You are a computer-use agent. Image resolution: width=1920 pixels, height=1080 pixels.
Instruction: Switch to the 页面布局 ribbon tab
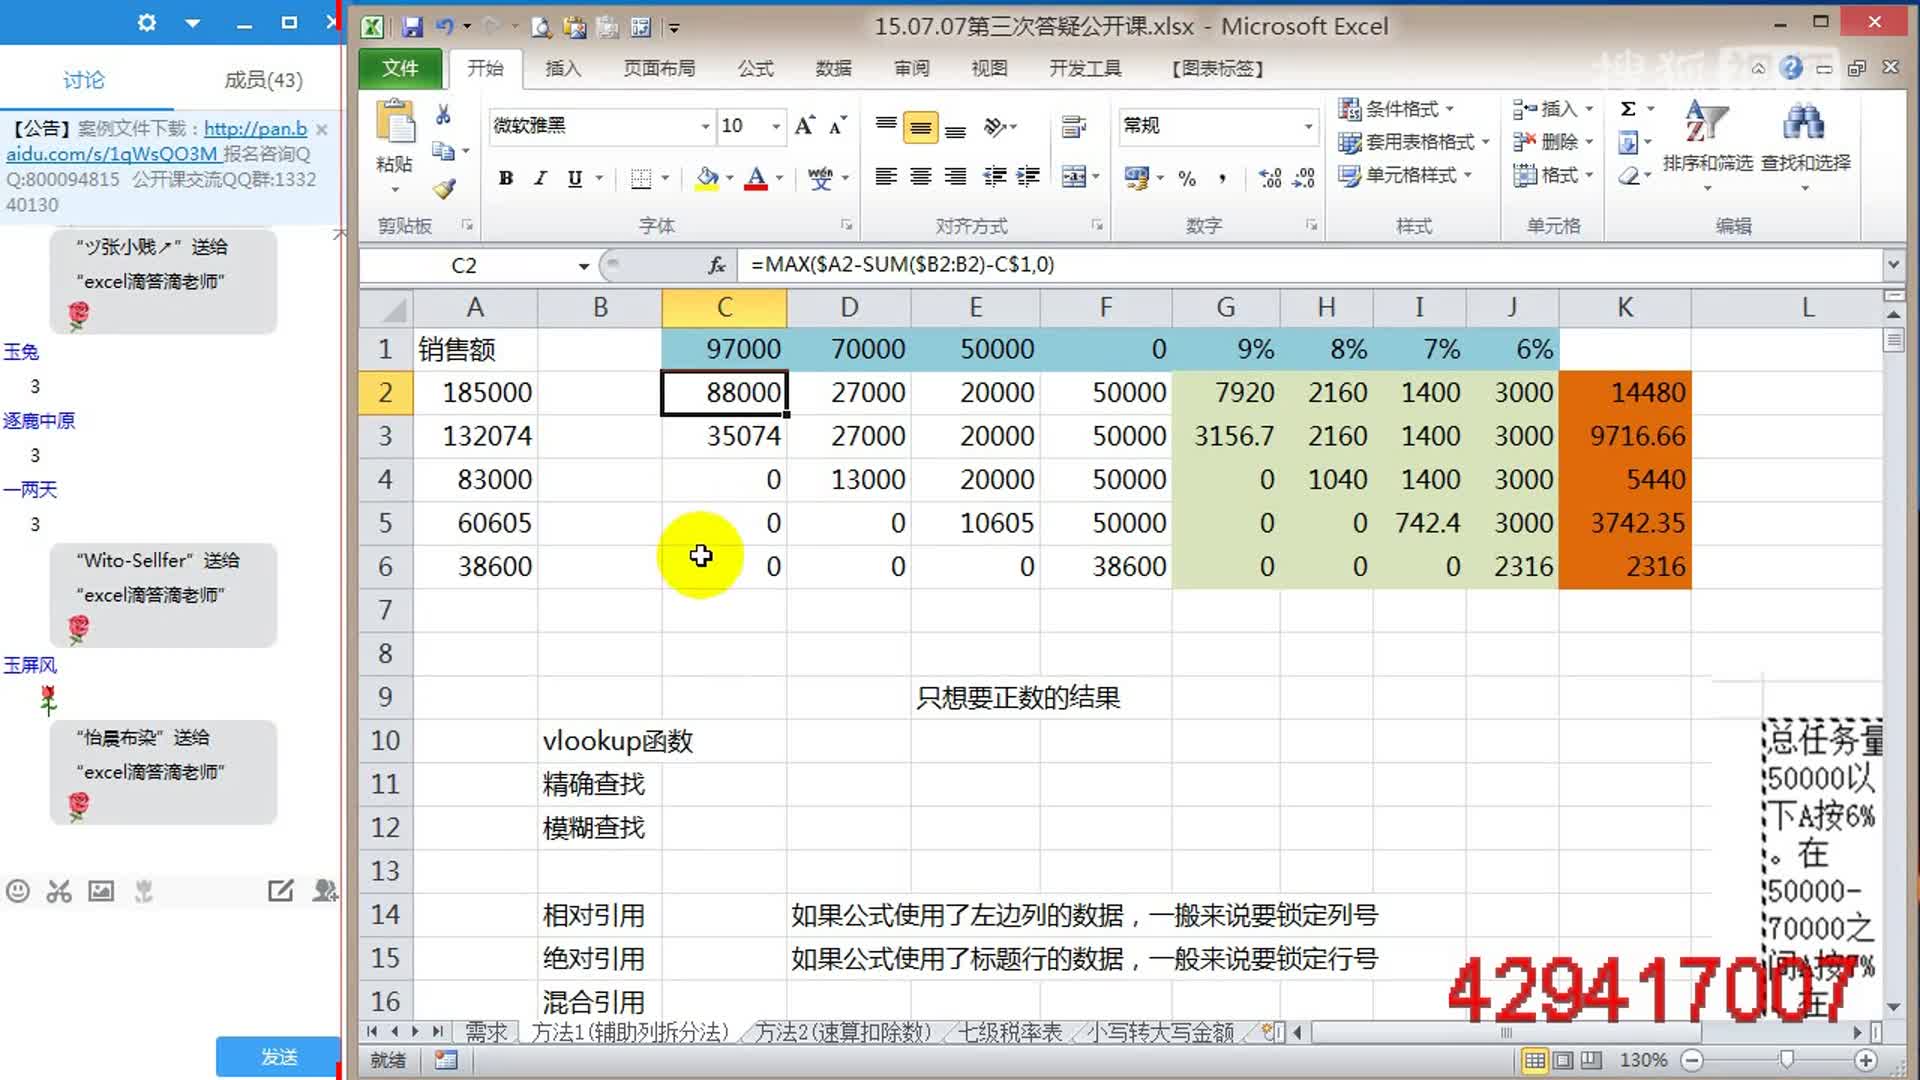[659, 68]
